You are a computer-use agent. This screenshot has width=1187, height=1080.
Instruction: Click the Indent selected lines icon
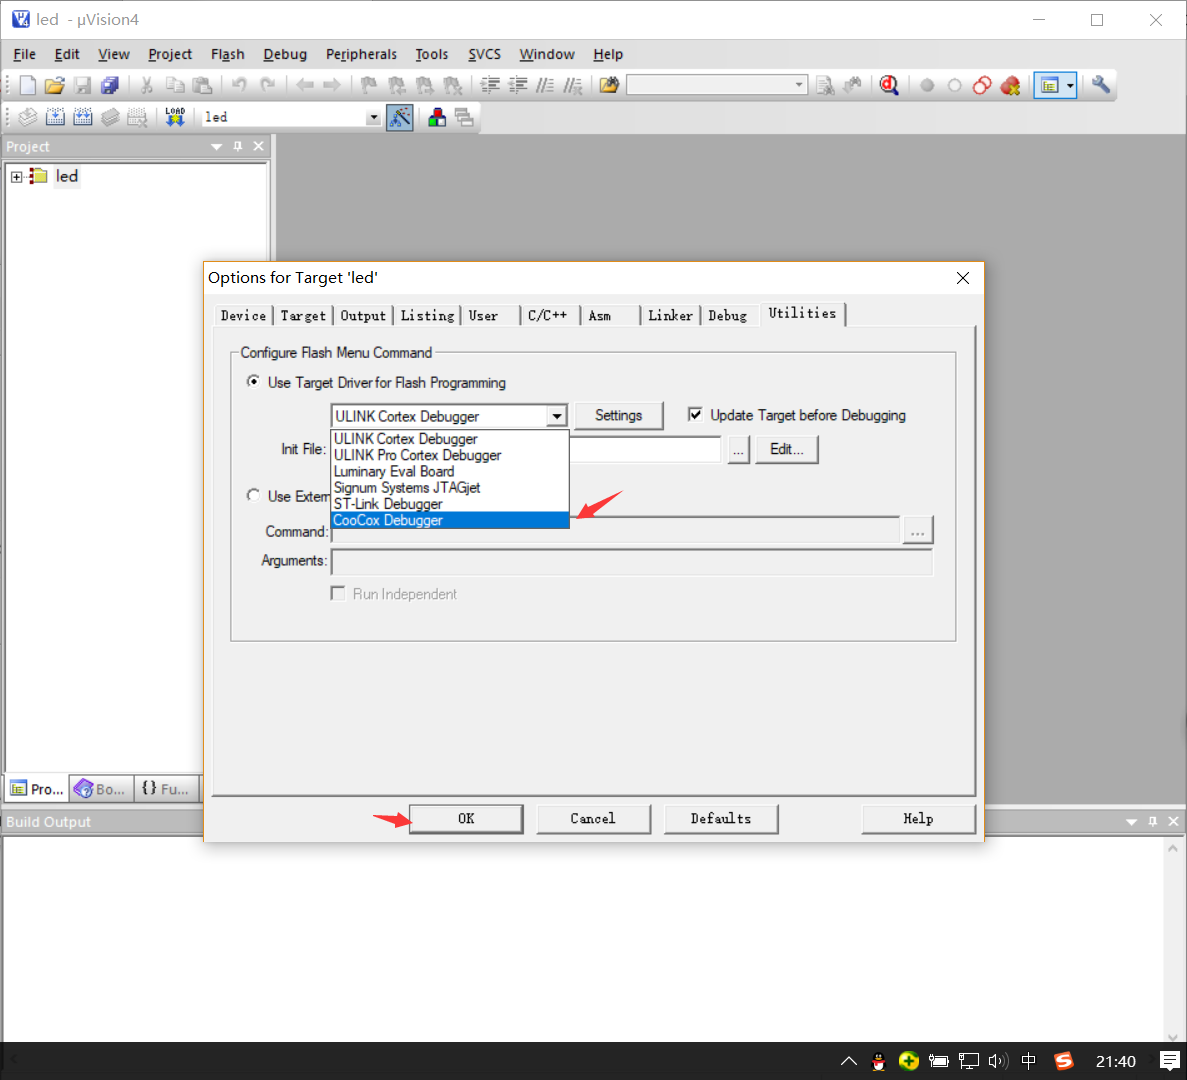pyautogui.click(x=491, y=86)
